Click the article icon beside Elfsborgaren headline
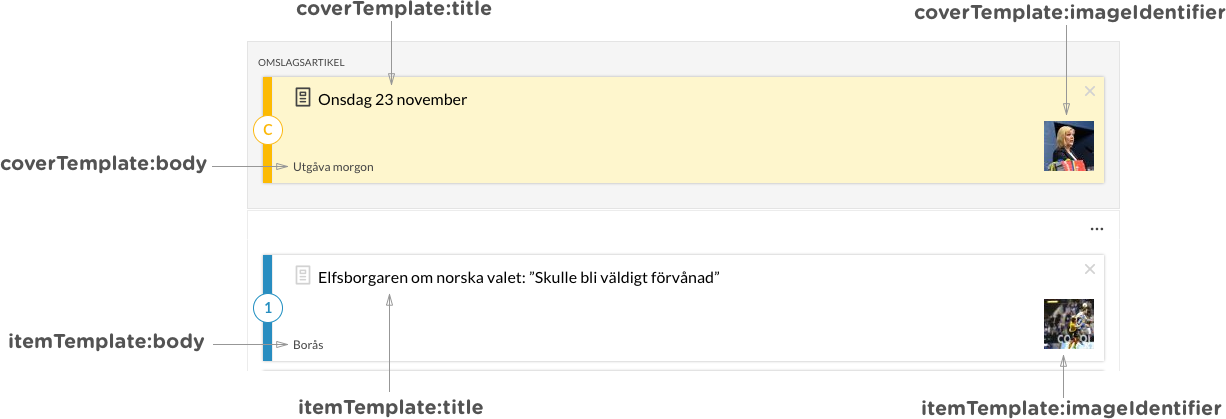 pyautogui.click(x=303, y=276)
